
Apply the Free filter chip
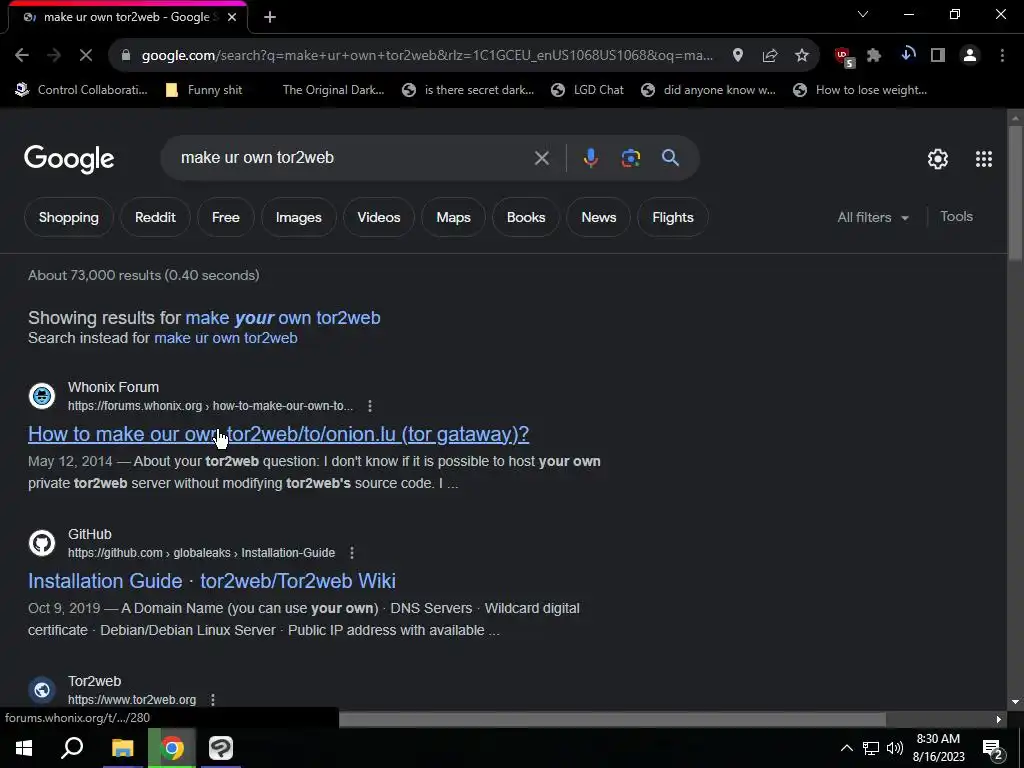pos(225,217)
